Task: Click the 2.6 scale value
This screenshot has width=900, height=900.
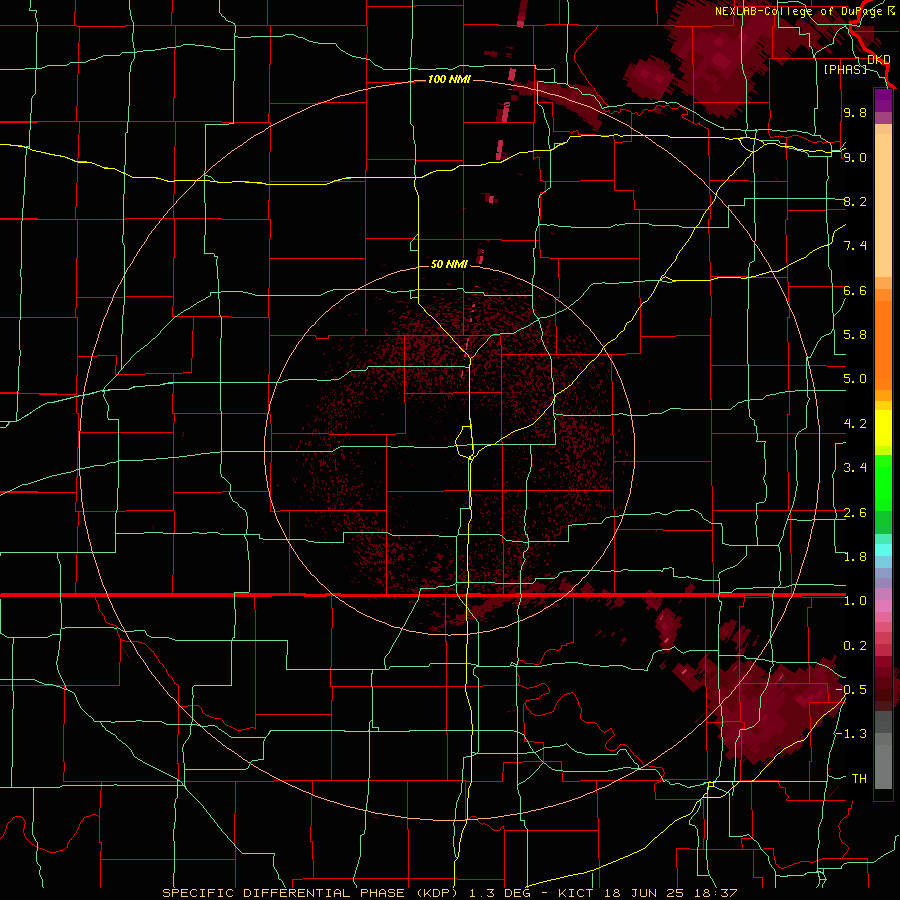Action: click(855, 513)
